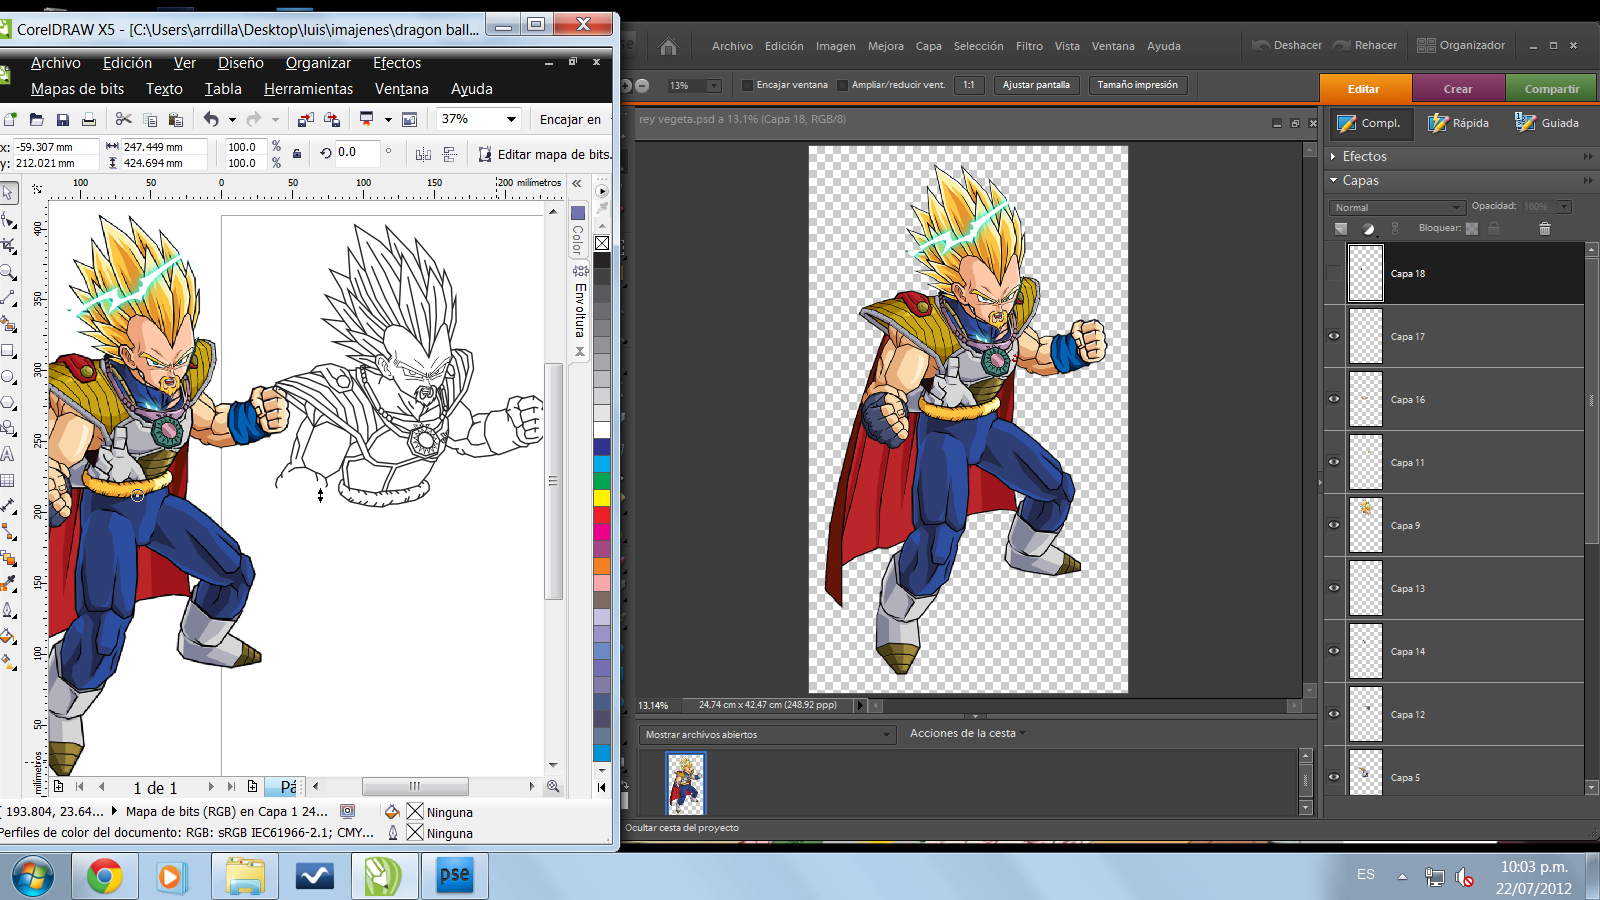The image size is (1600, 900).
Task: Select the Ellipse tool in CorelDRAW toolbox
Action: coord(8,377)
